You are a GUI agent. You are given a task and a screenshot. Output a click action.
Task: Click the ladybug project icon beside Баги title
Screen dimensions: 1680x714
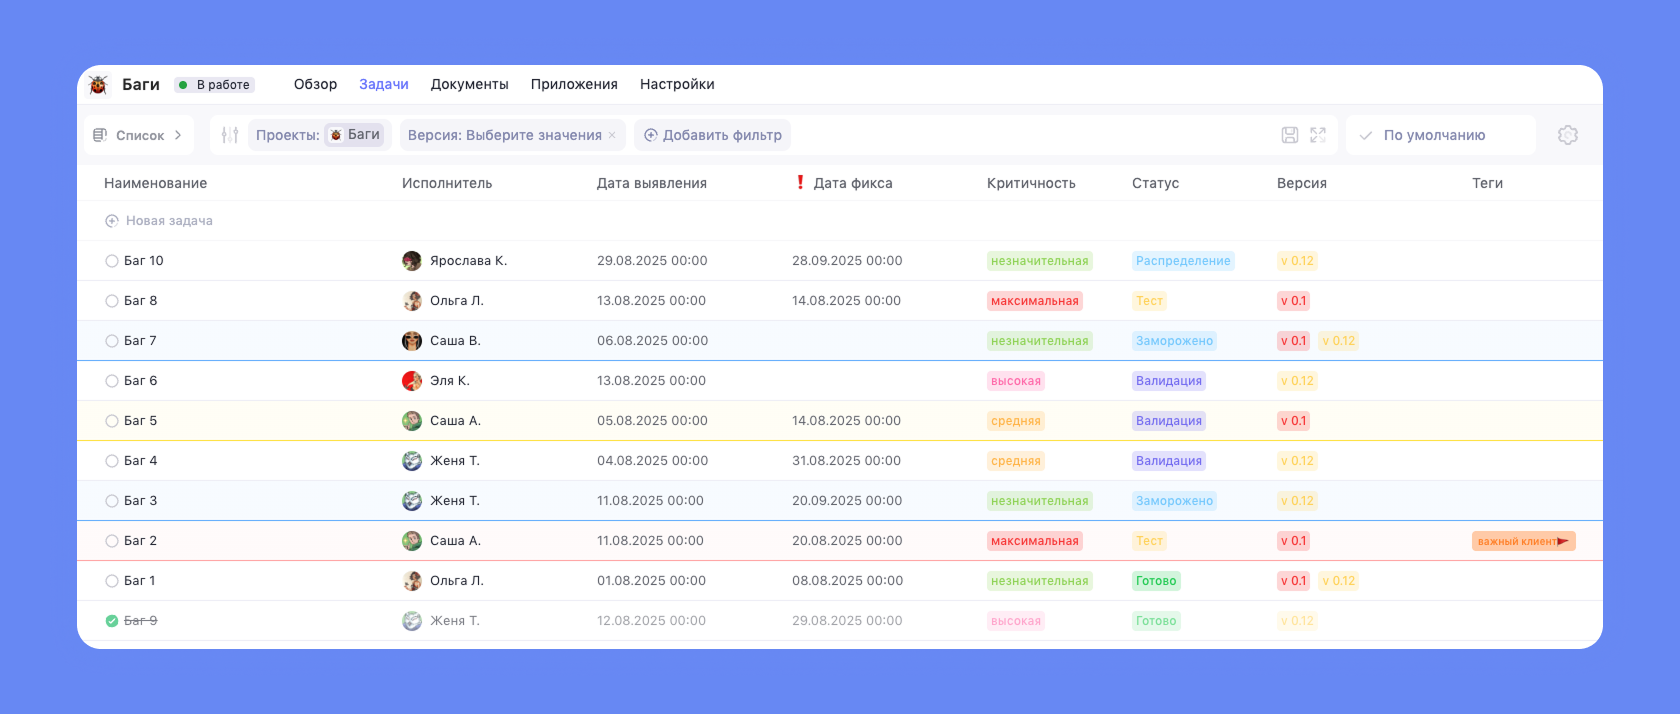pyautogui.click(x=98, y=85)
